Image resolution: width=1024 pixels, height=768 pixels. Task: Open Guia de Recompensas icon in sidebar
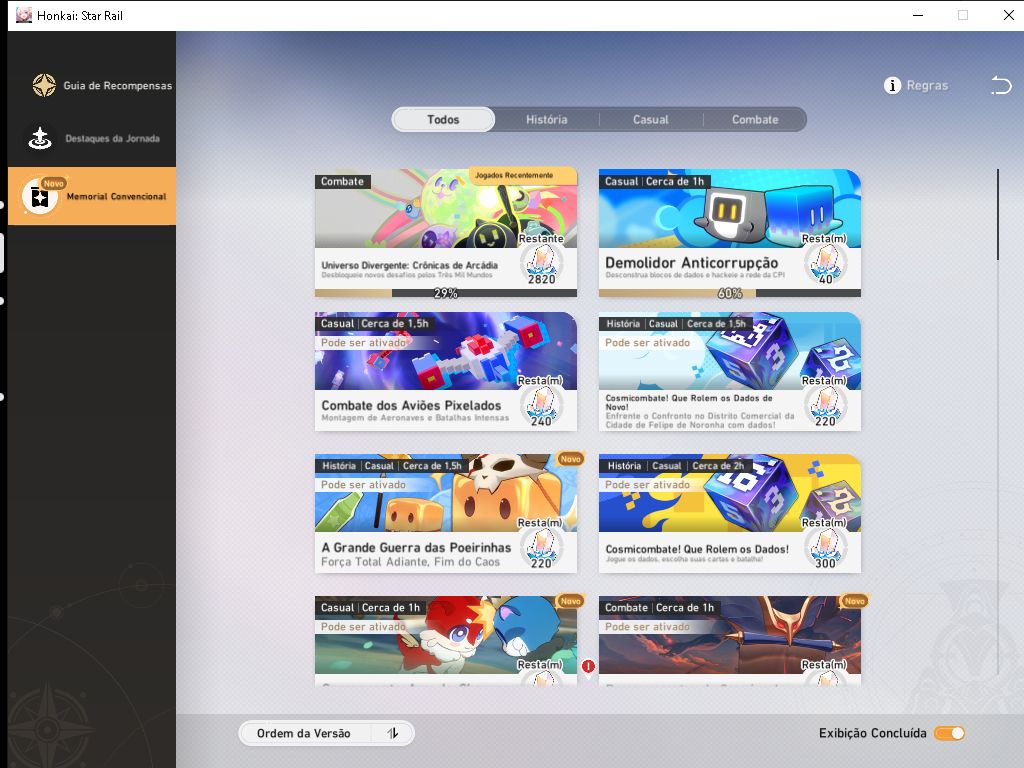[x=44, y=85]
